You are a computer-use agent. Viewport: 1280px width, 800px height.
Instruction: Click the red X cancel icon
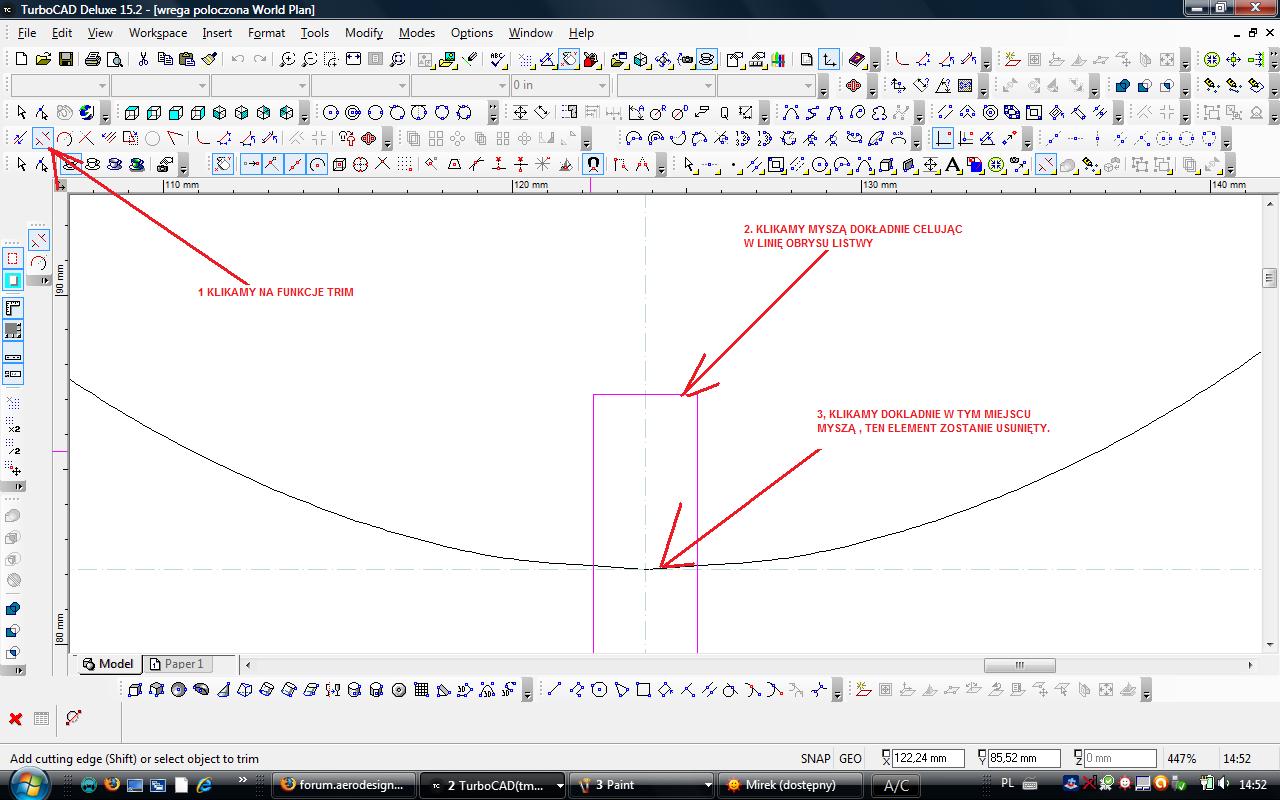pyautogui.click(x=16, y=718)
